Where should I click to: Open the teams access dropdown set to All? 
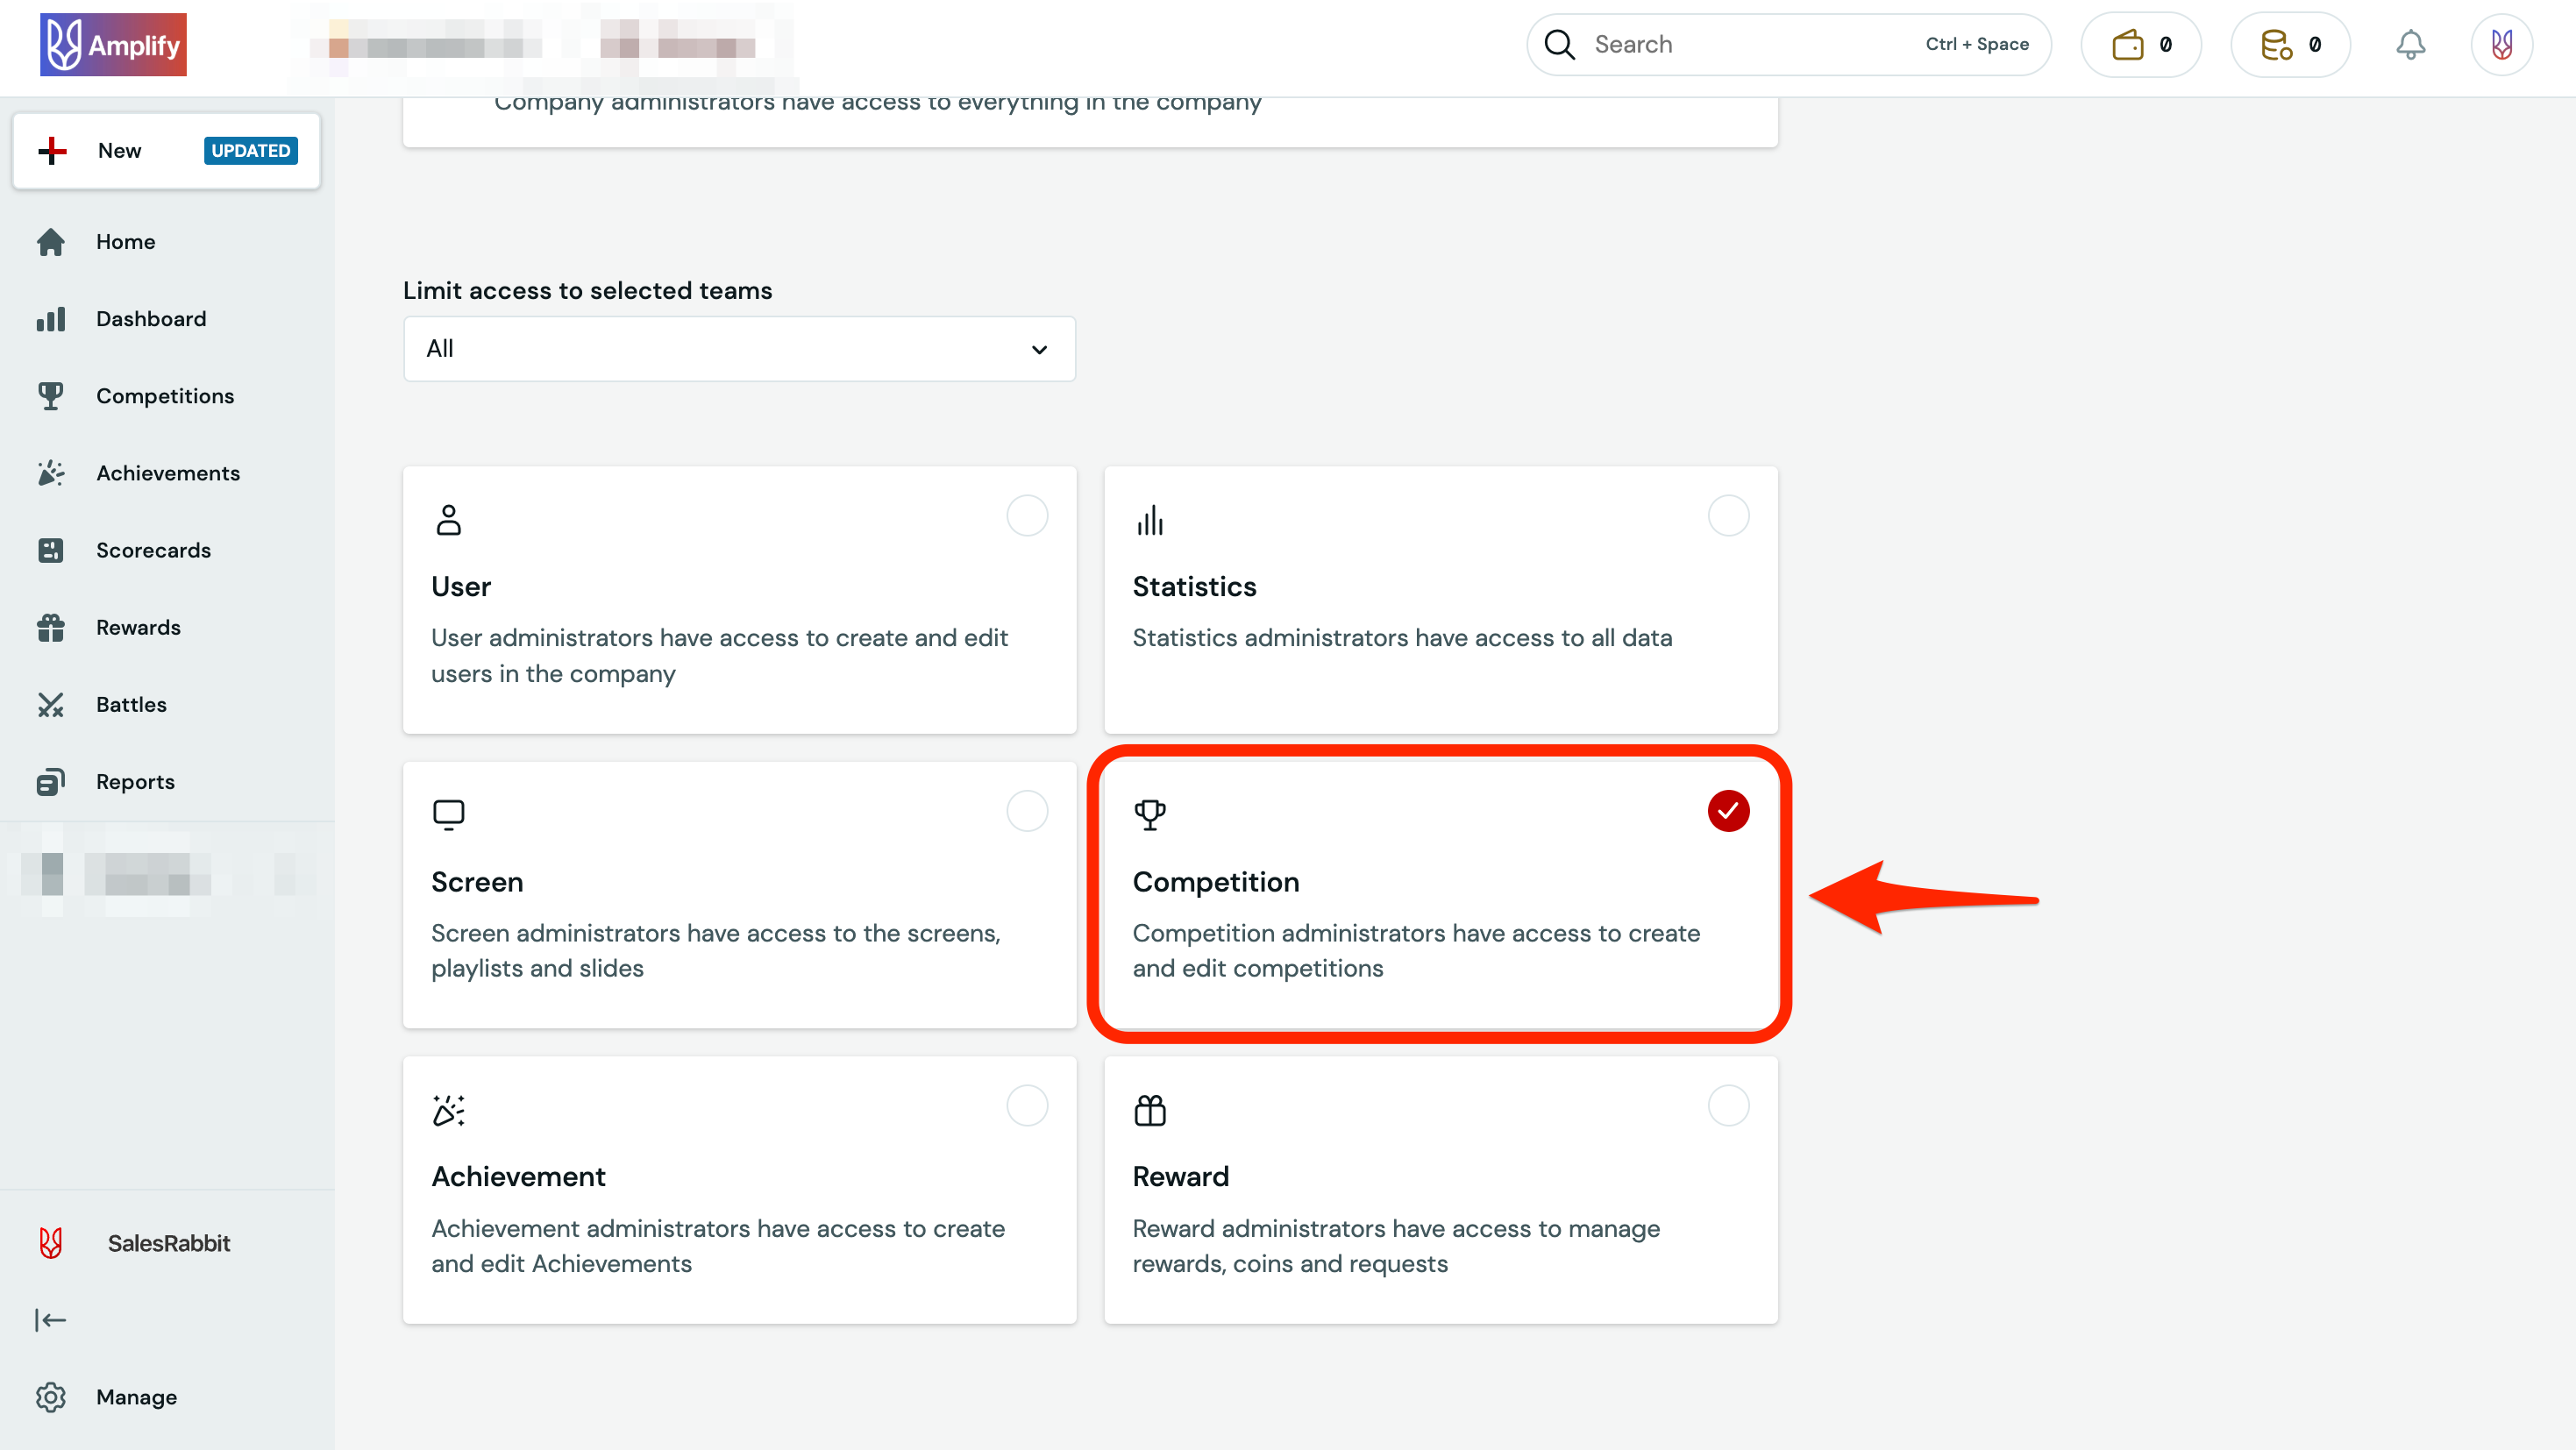click(x=738, y=348)
